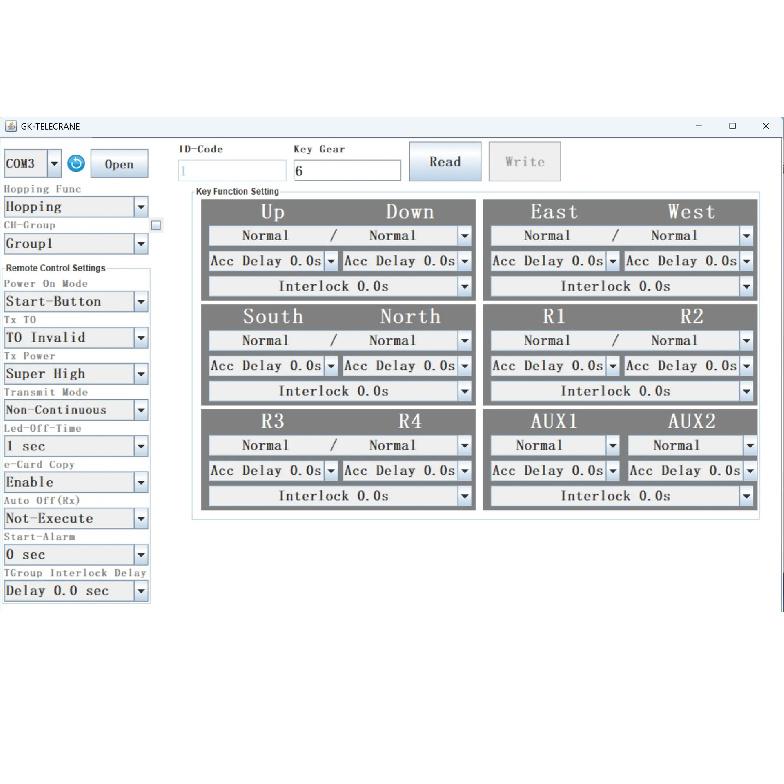Click the Write button
784x784 pixels.
click(524, 162)
